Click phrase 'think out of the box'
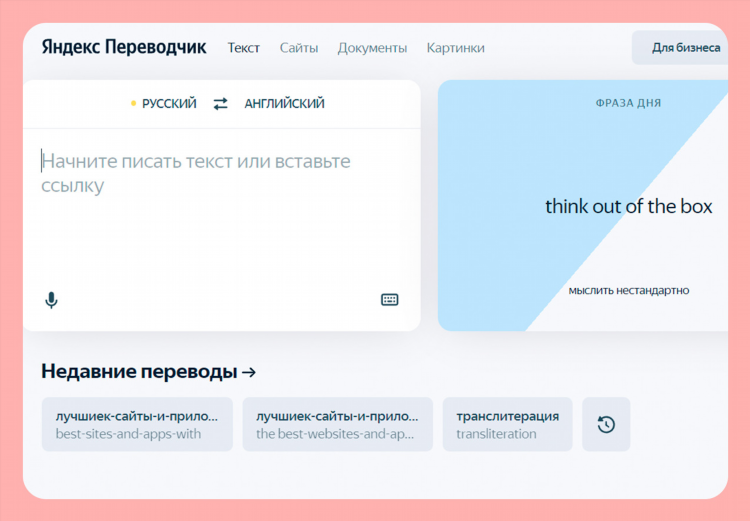 (x=629, y=206)
